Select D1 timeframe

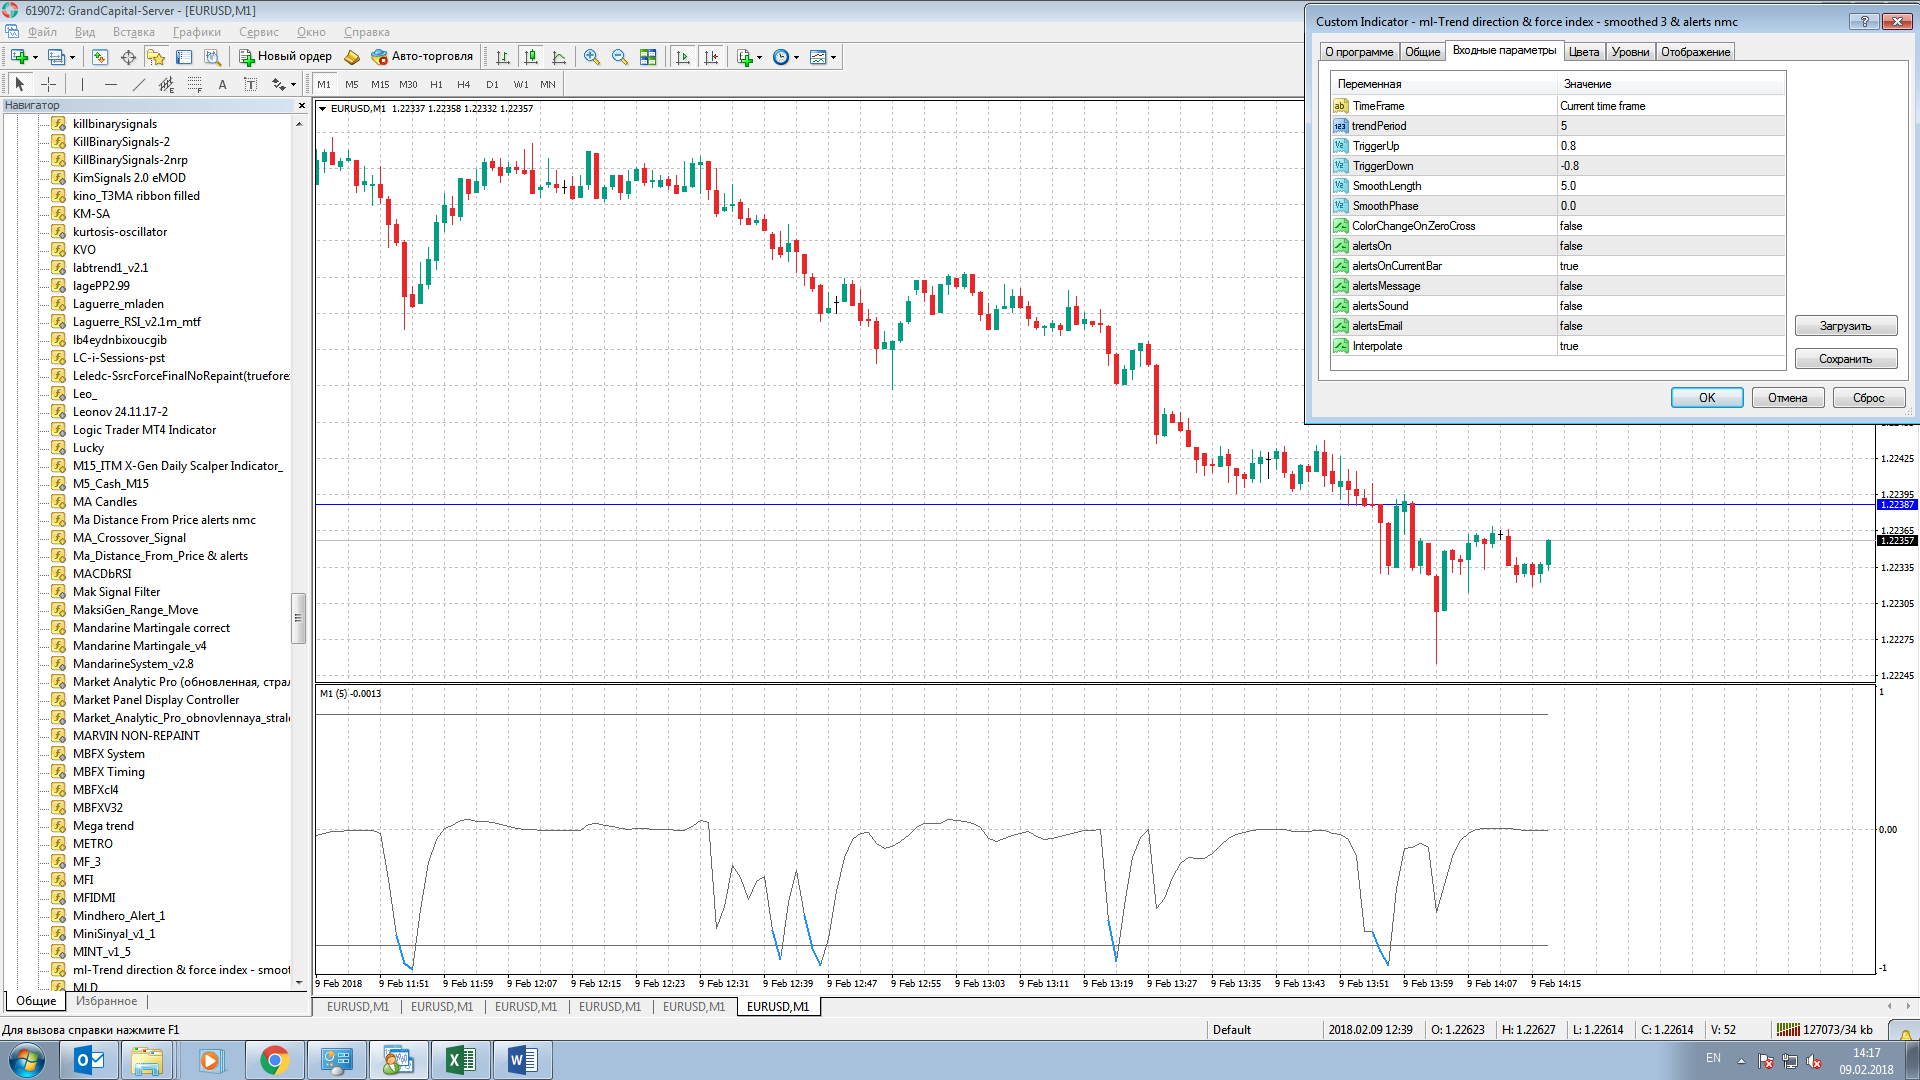click(x=492, y=84)
